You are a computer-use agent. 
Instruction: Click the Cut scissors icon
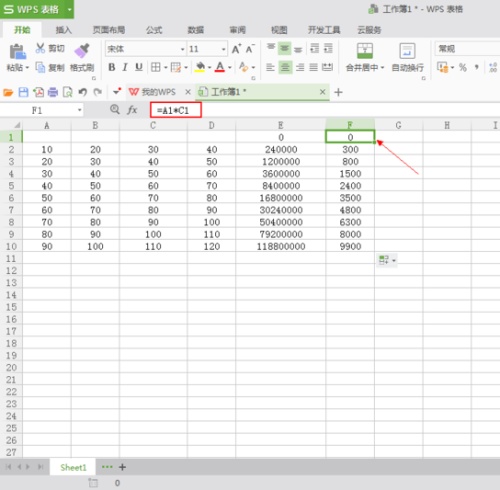tap(40, 48)
